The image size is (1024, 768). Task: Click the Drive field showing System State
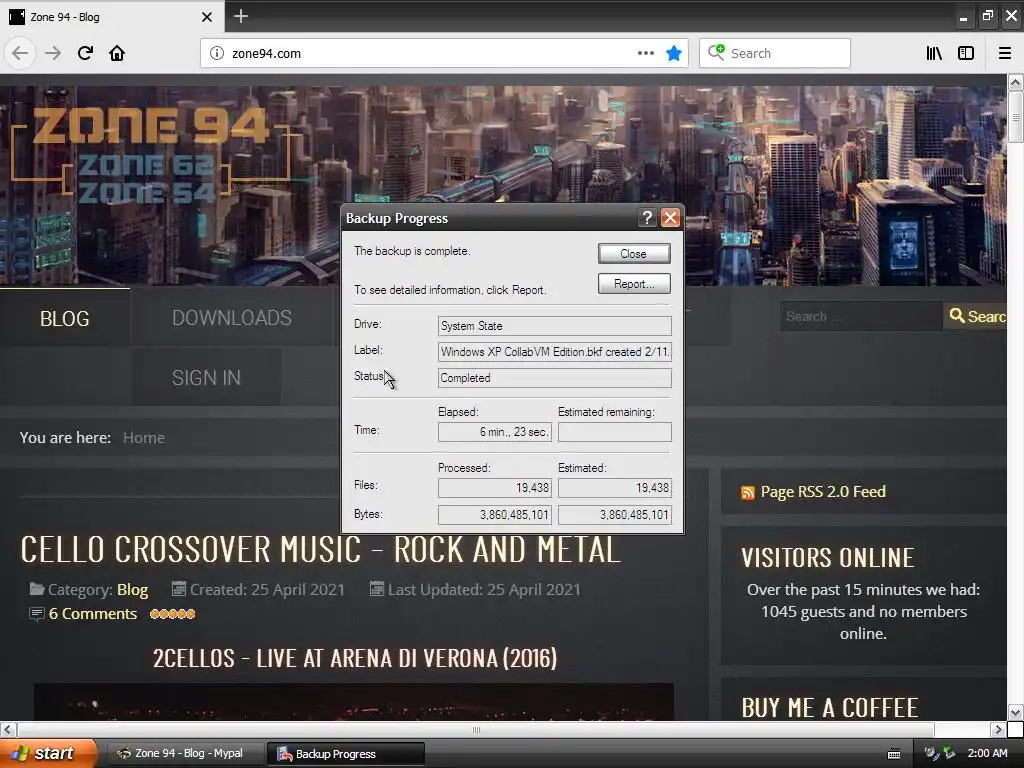tap(554, 326)
